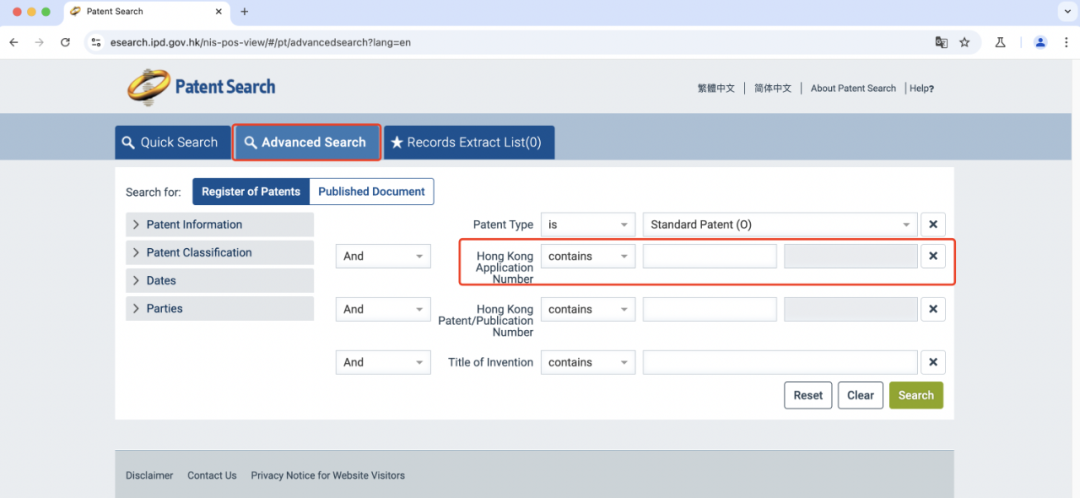The height and width of the screenshot is (498, 1080).
Task: Open the browser profile avatar
Action: pyautogui.click(x=1040, y=42)
